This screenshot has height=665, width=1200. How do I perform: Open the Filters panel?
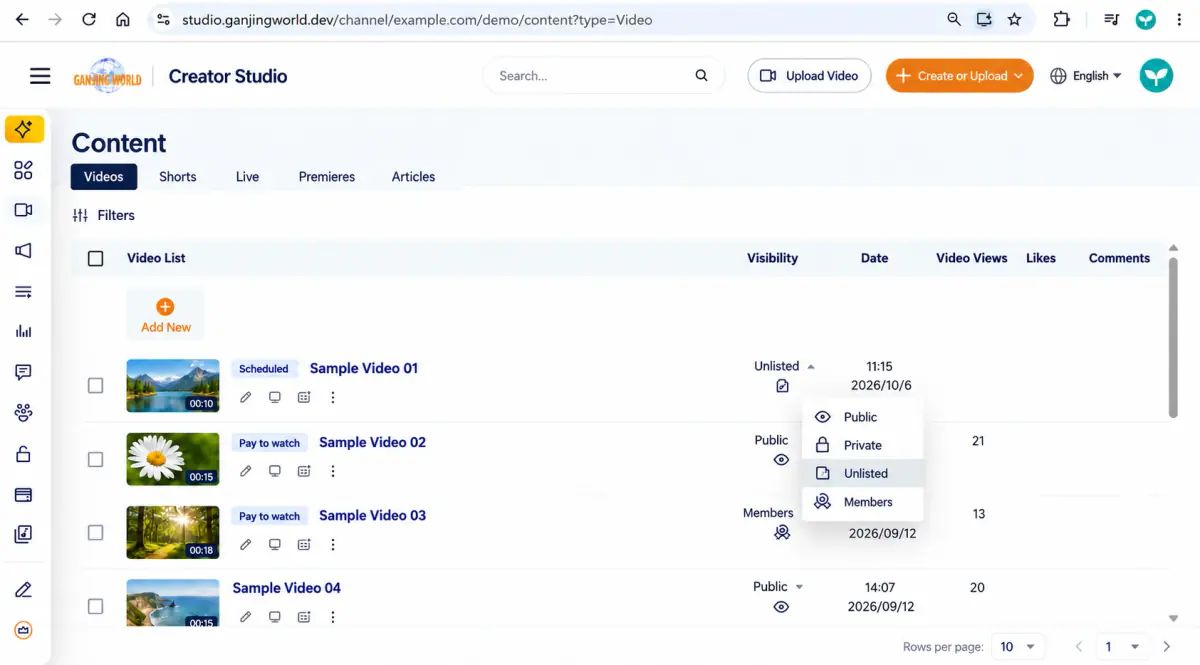(x=104, y=215)
